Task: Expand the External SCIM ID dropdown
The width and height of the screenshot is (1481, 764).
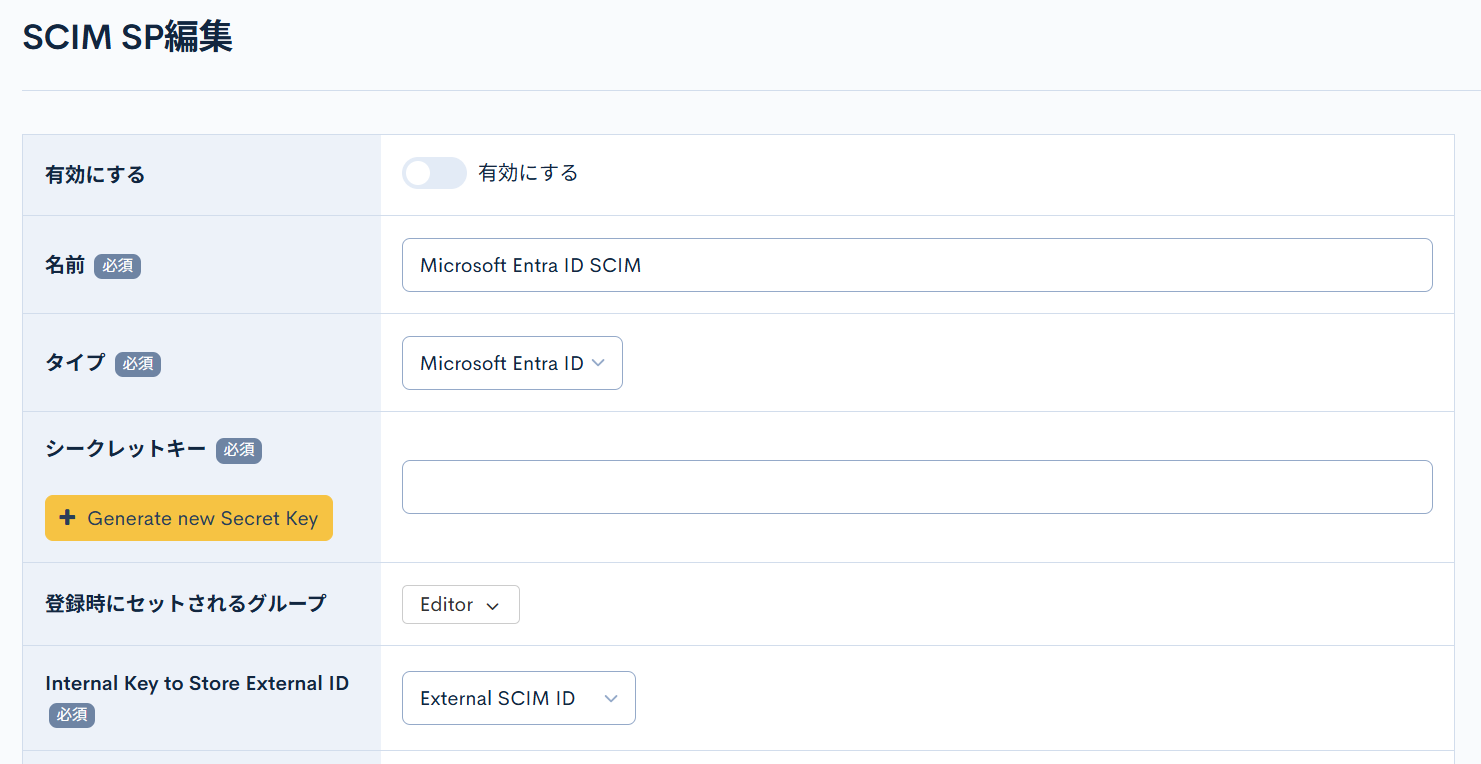Action: click(517, 698)
